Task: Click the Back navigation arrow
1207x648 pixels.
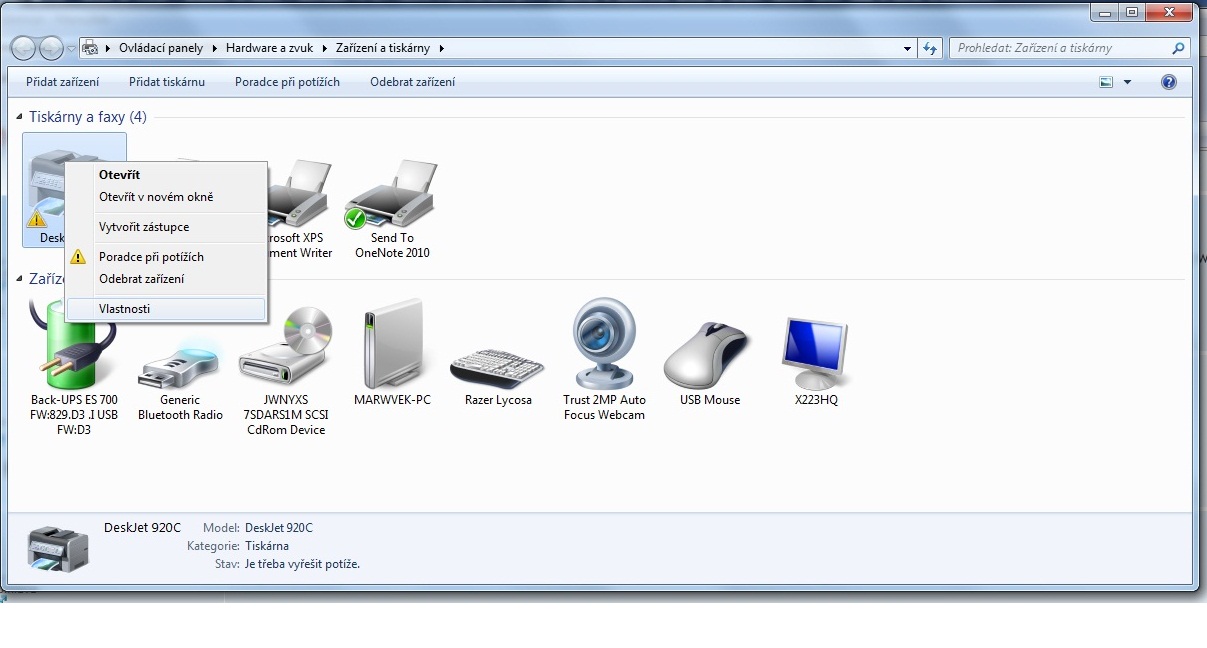Action: 24,48
